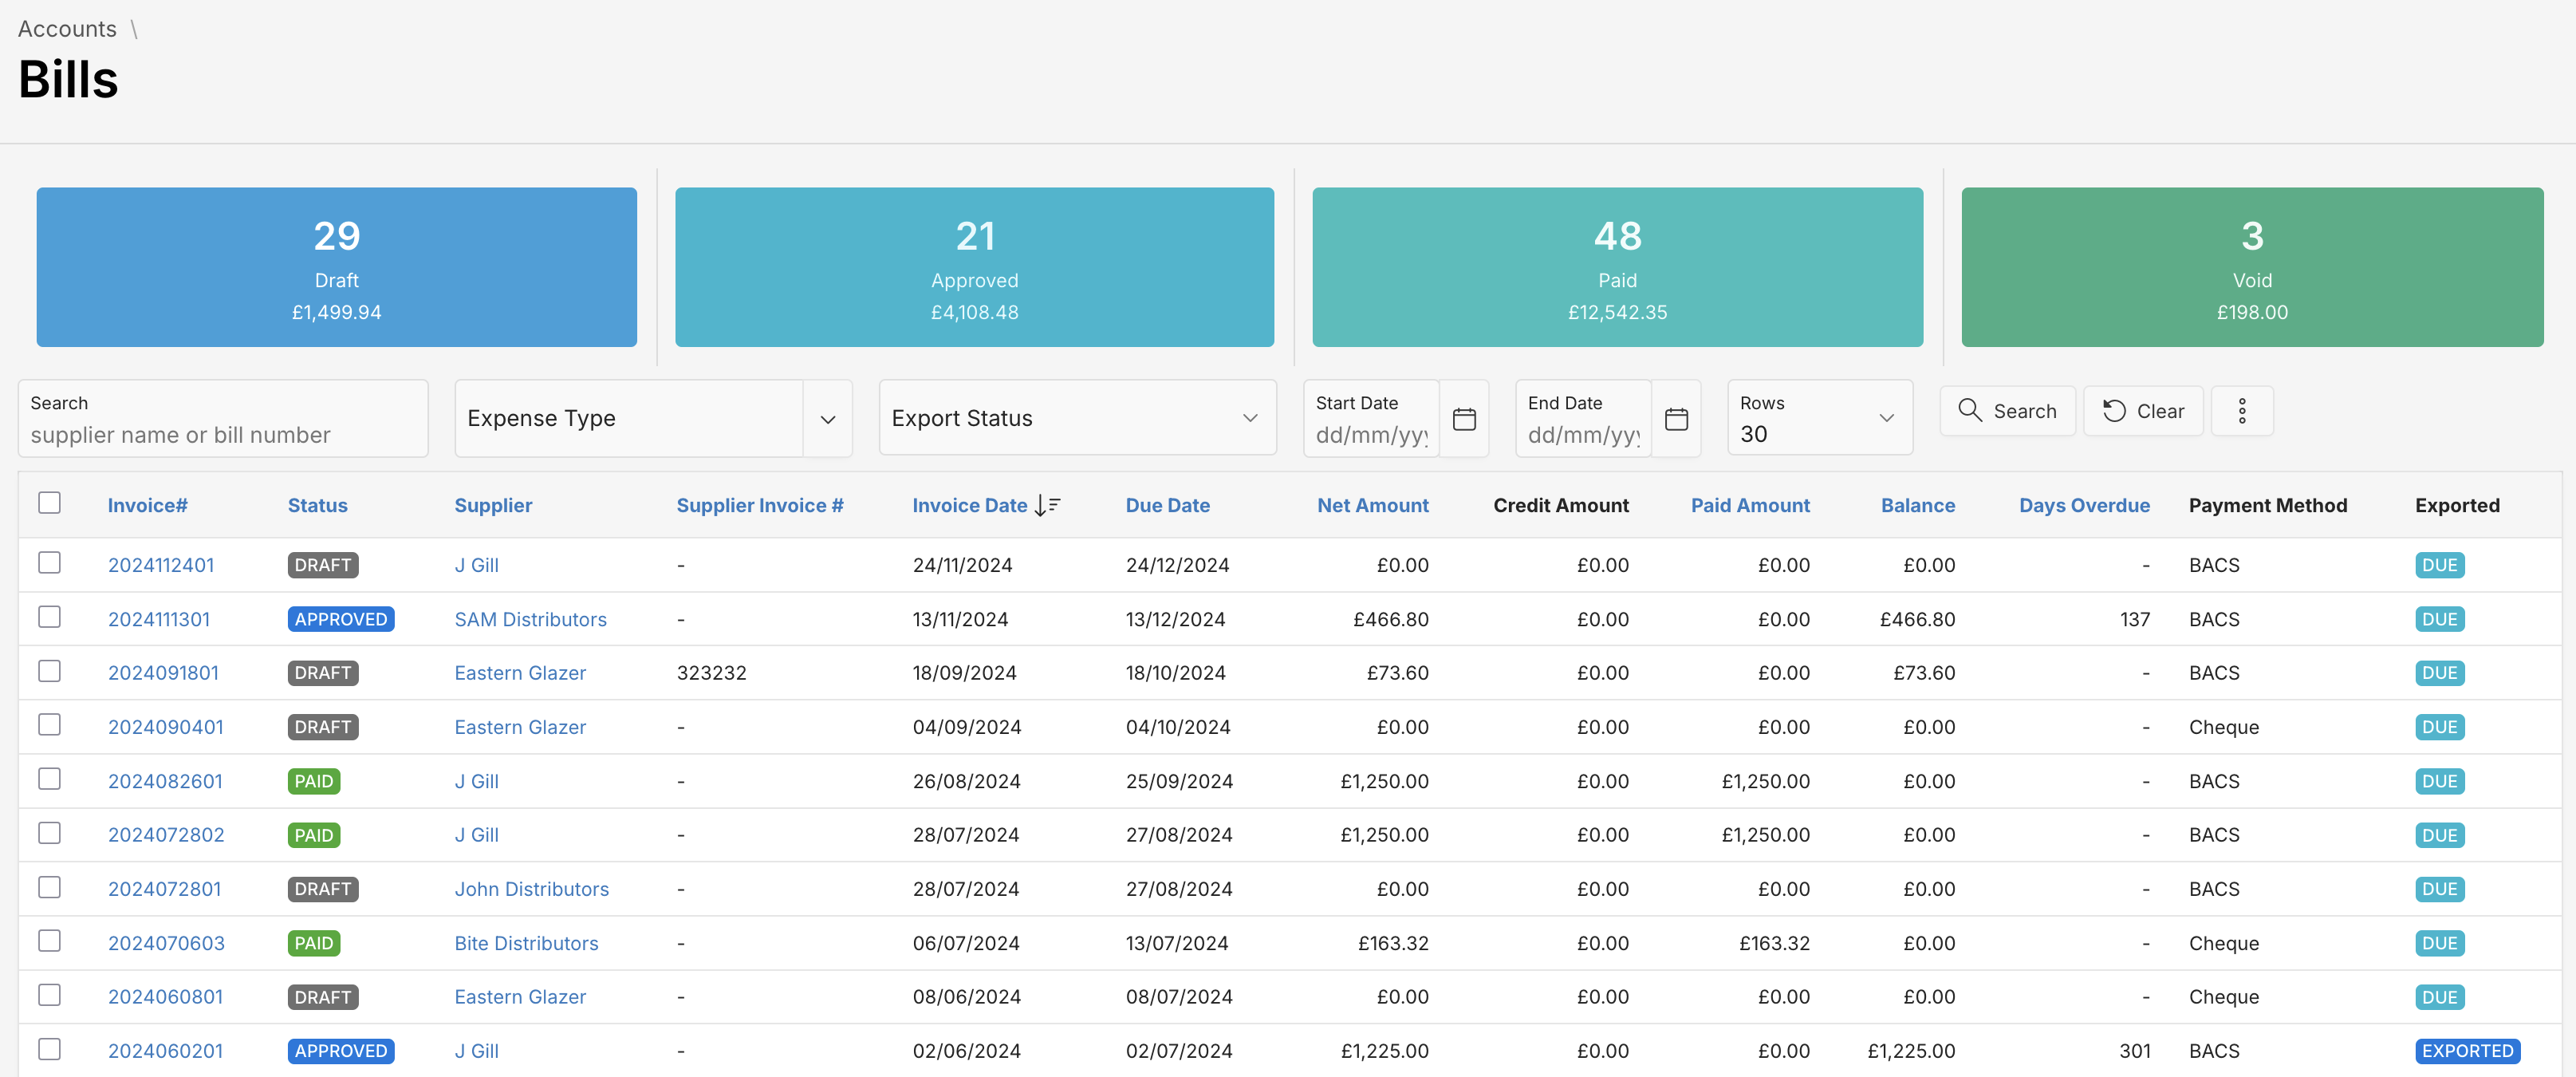The width and height of the screenshot is (2576, 1077).
Task: Click the Search button
Action: [2007, 411]
